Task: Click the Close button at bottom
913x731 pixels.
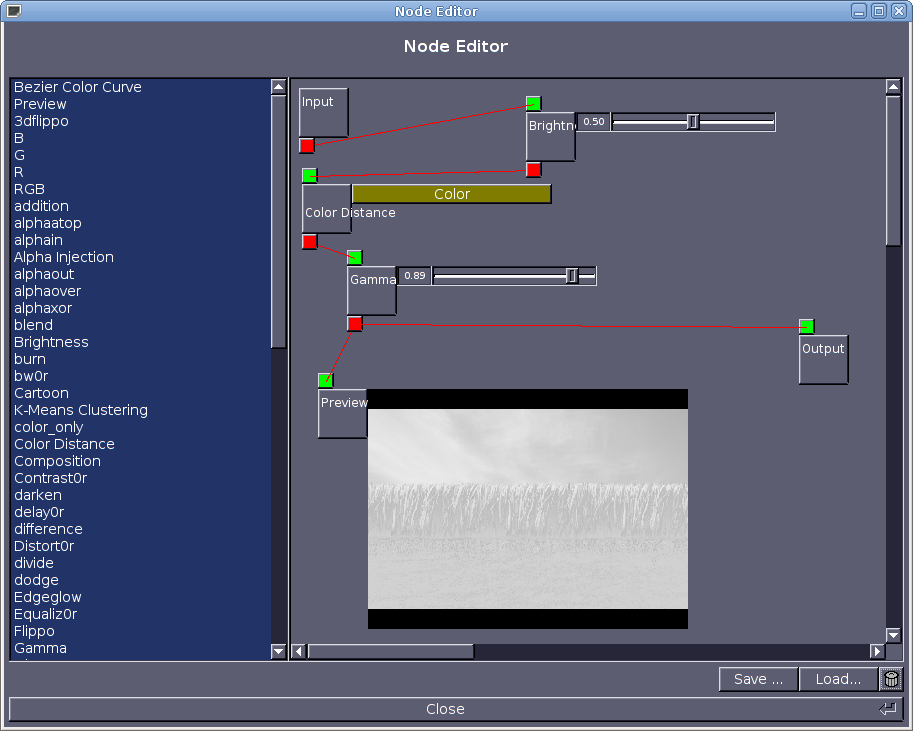Action: point(456,709)
